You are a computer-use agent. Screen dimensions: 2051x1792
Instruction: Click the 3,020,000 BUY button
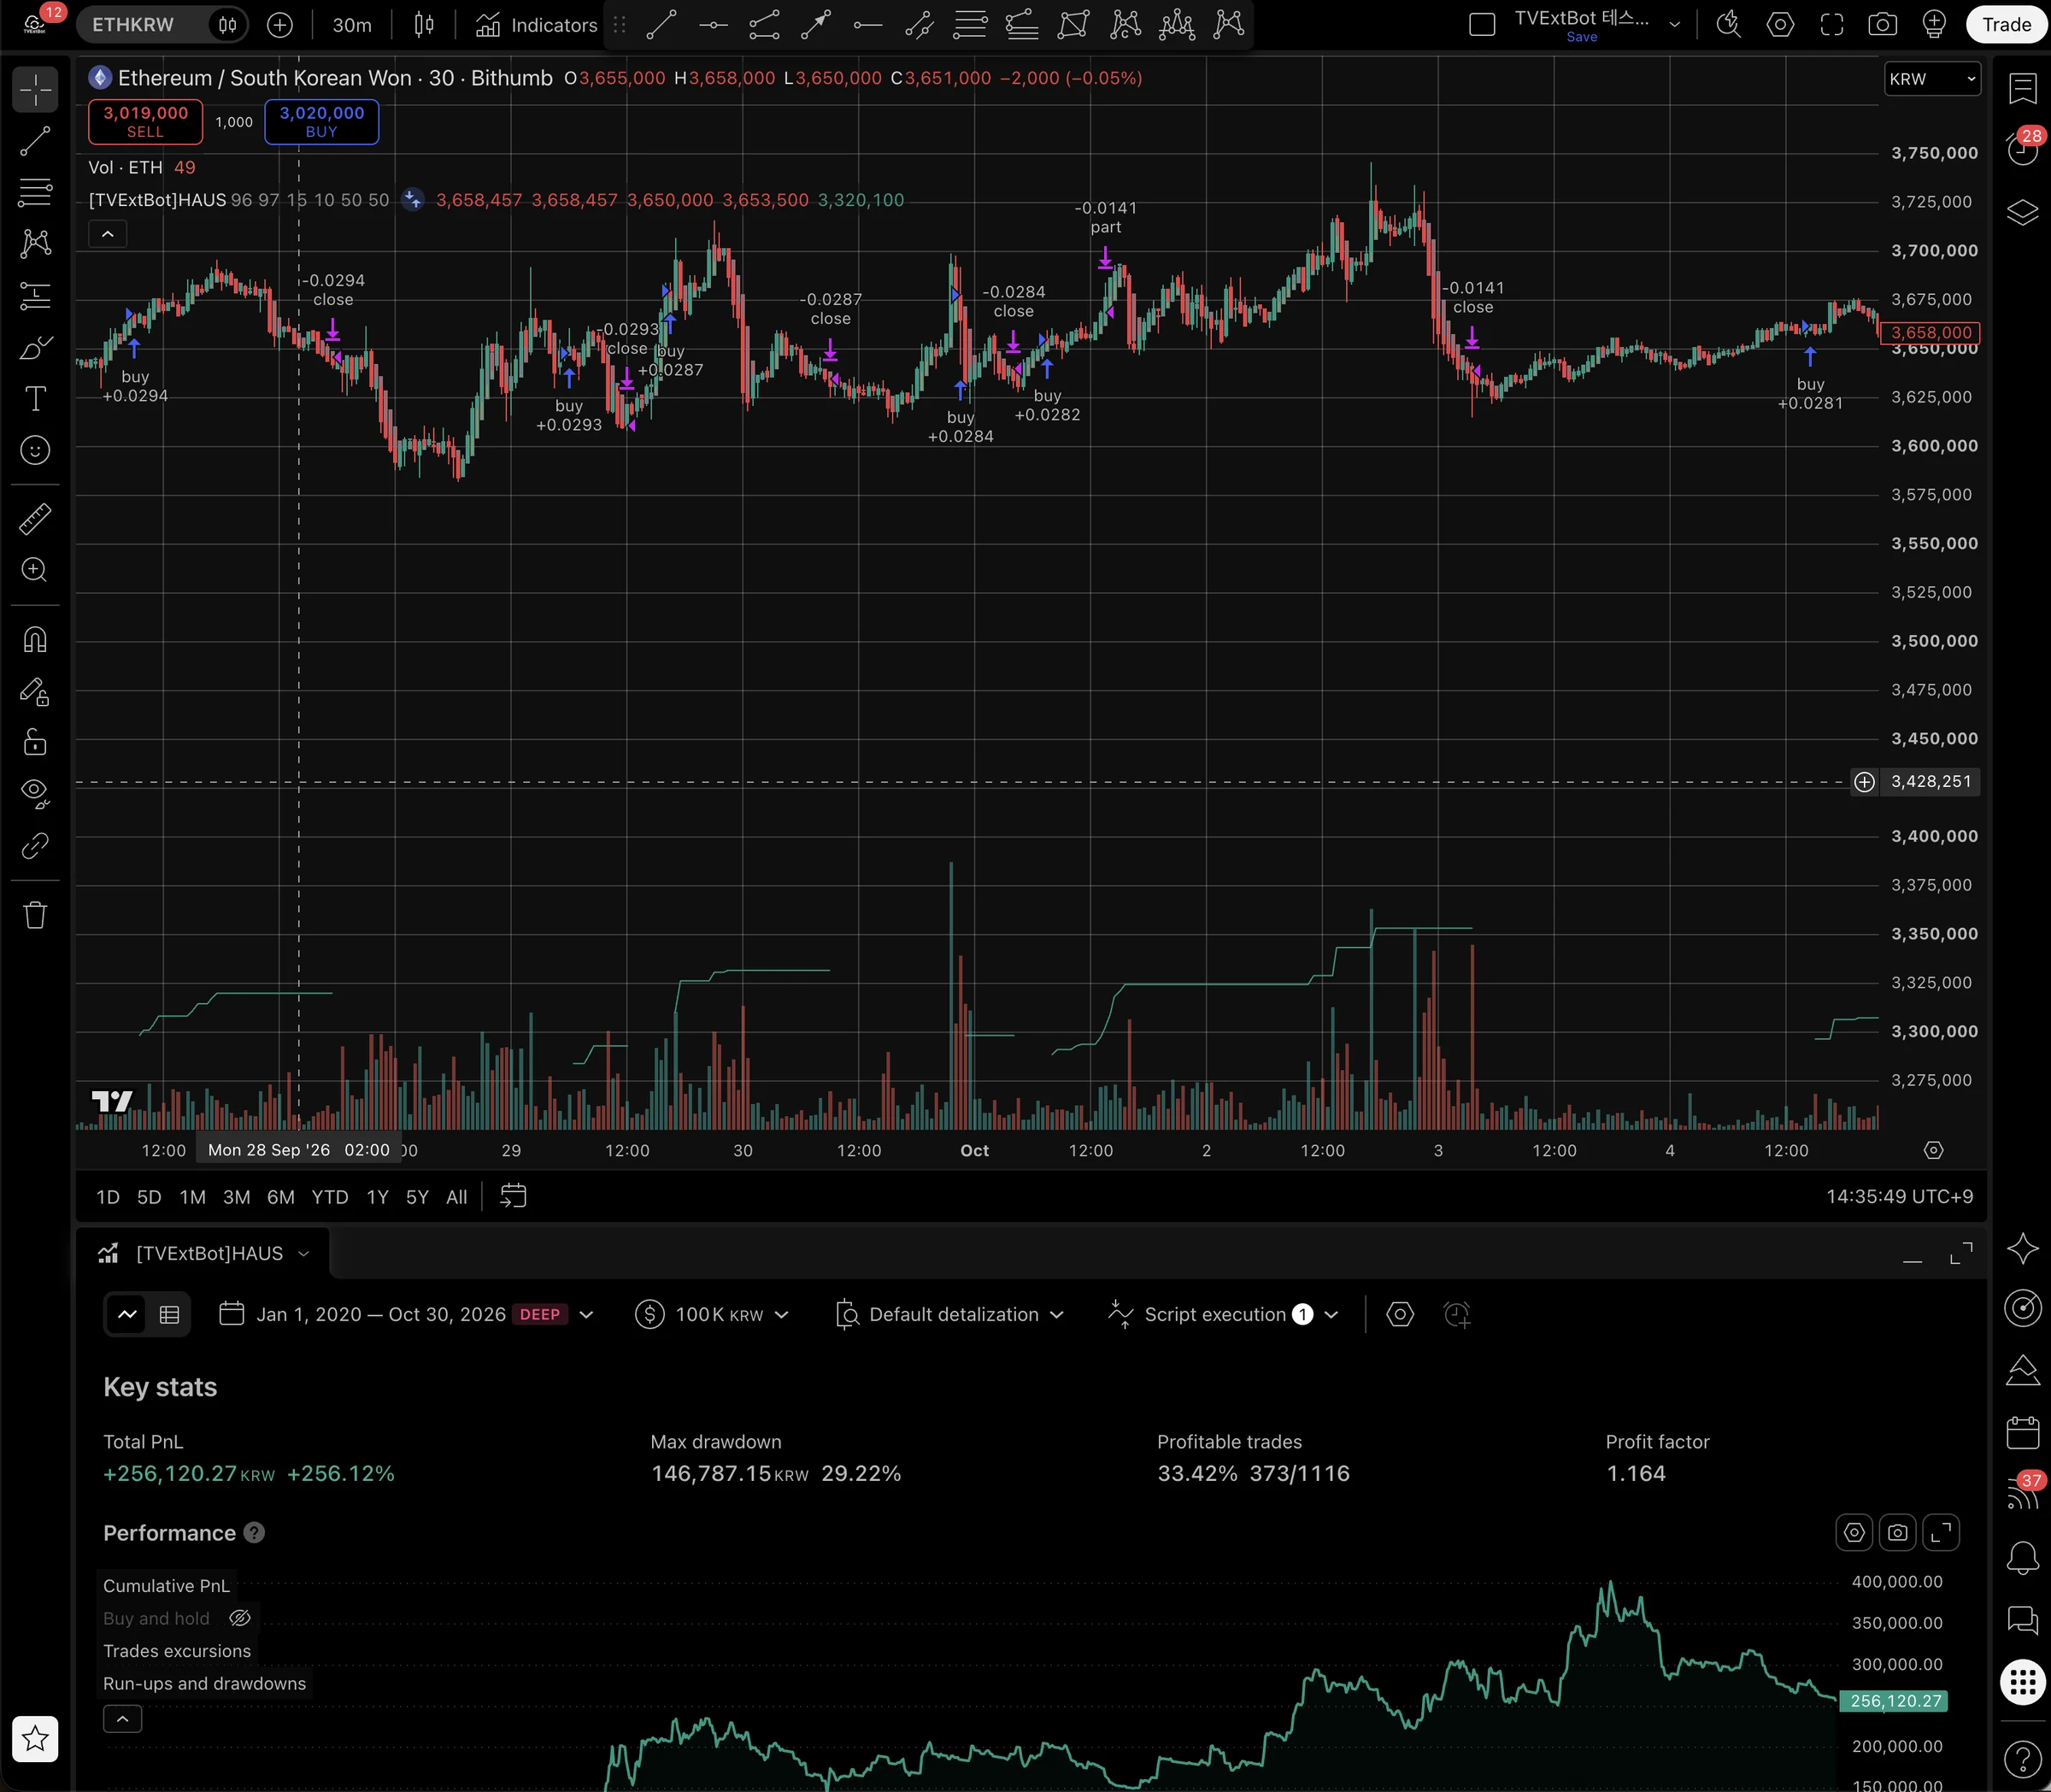pos(321,121)
